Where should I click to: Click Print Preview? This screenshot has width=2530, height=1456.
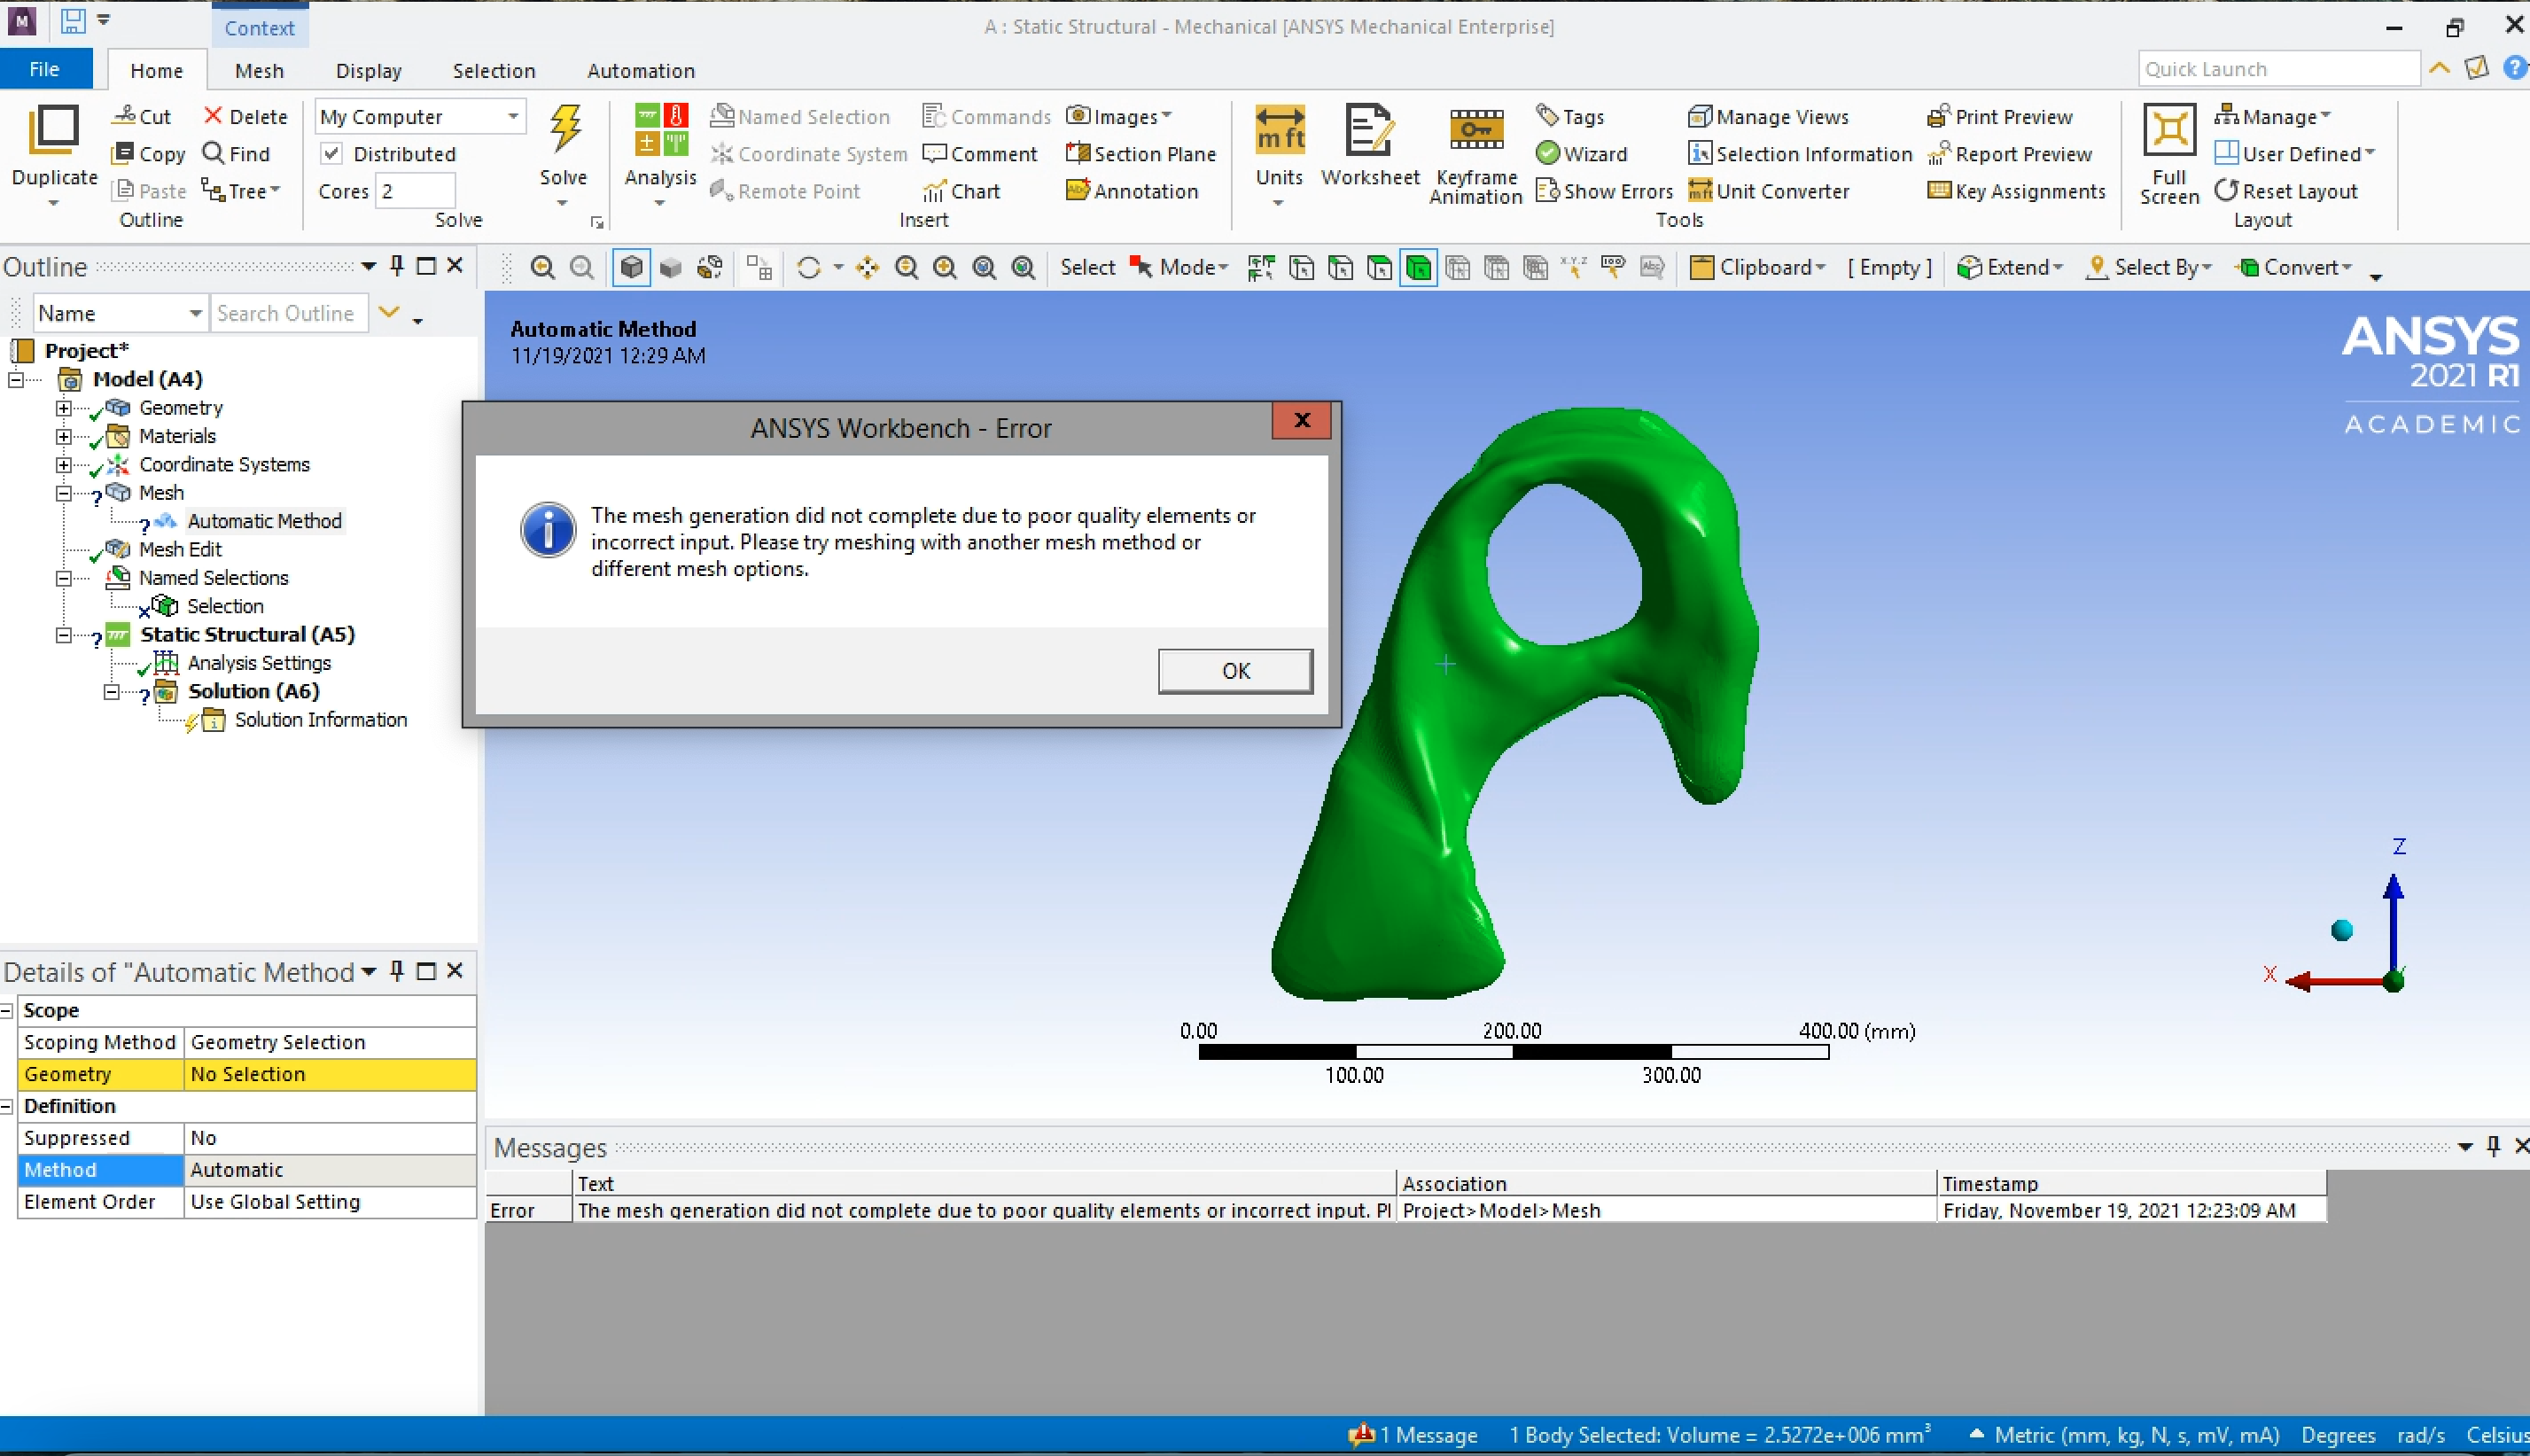click(2000, 117)
